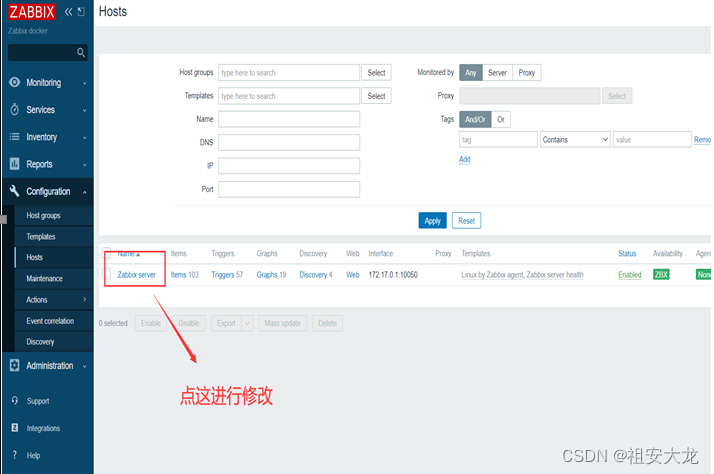Click the Configuration wrench icon
714x474 pixels.
(15, 191)
